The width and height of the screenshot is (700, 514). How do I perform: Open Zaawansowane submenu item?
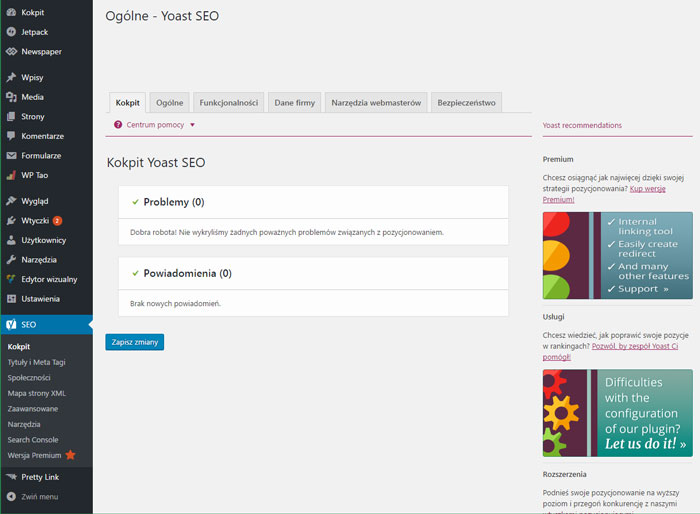[x=33, y=409]
